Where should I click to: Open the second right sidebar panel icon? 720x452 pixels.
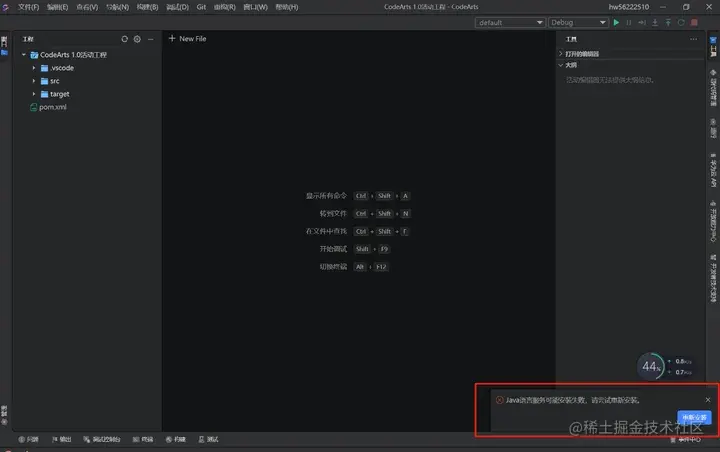point(713,87)
